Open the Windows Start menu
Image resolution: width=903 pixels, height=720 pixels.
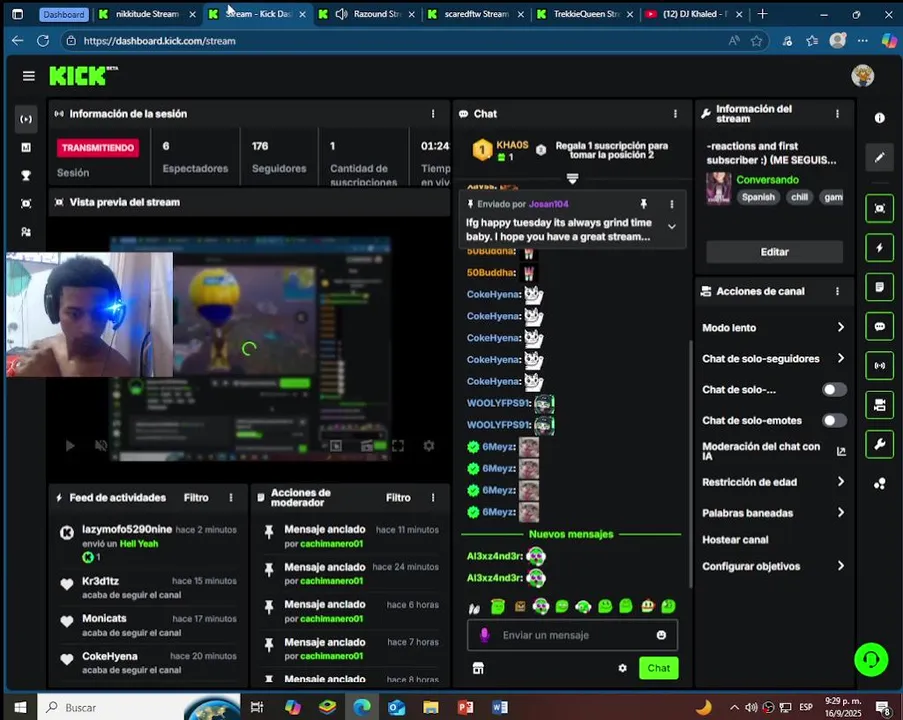pos(20,707)
